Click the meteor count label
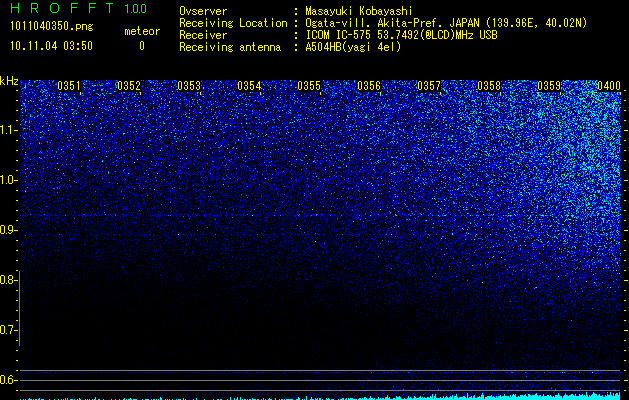The height and width of the screenshot is (400, 629). click(x=142, y=31)
